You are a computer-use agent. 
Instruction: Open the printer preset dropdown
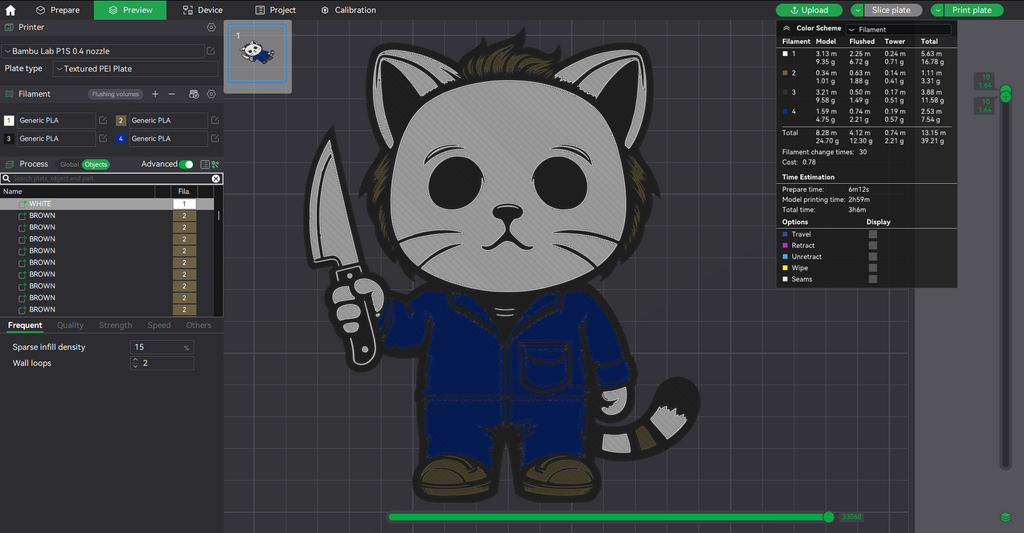point(103,51)
